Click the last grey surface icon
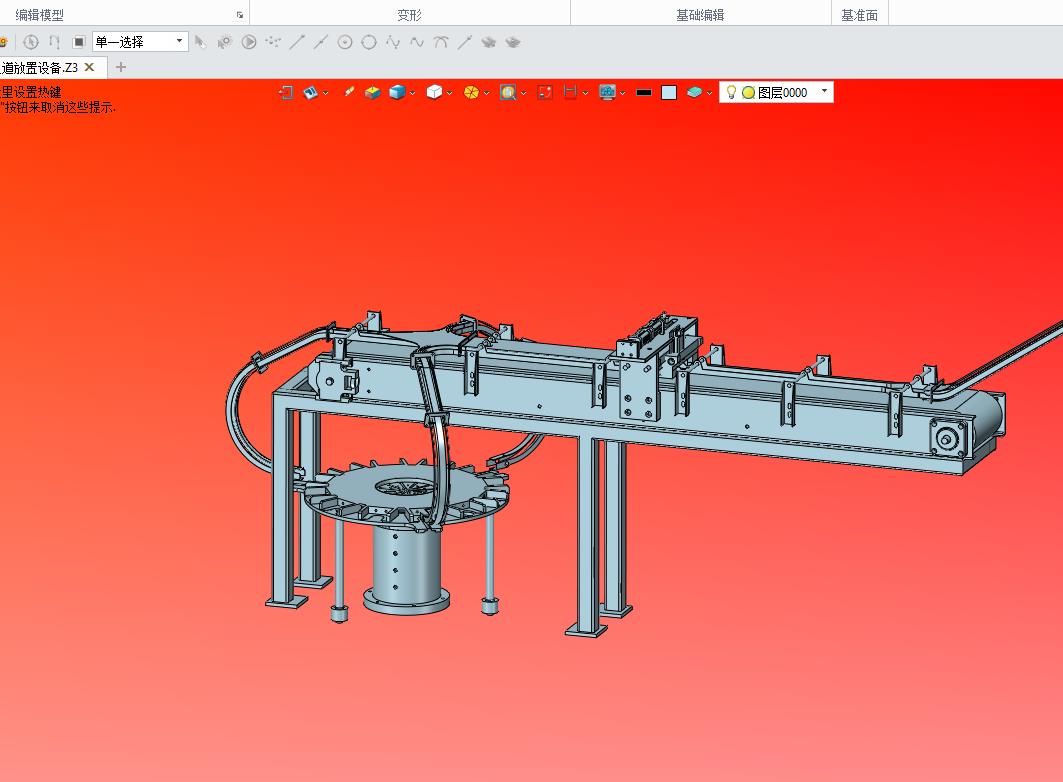 coord(513,42)
